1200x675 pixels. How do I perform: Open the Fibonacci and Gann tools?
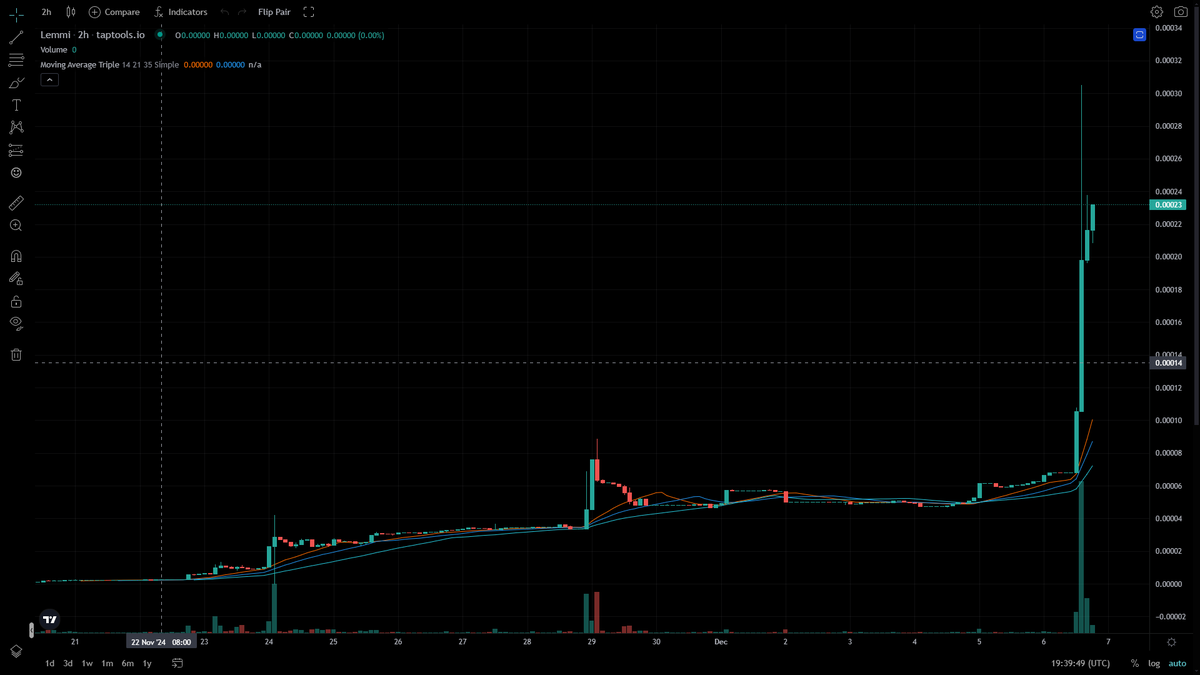tap(16, 60)
